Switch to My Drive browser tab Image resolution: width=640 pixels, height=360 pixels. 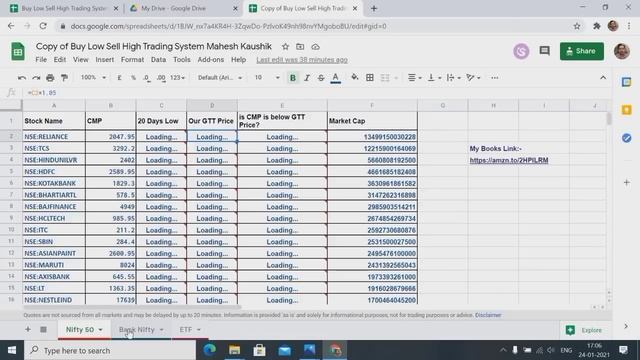tap(183, 8)
